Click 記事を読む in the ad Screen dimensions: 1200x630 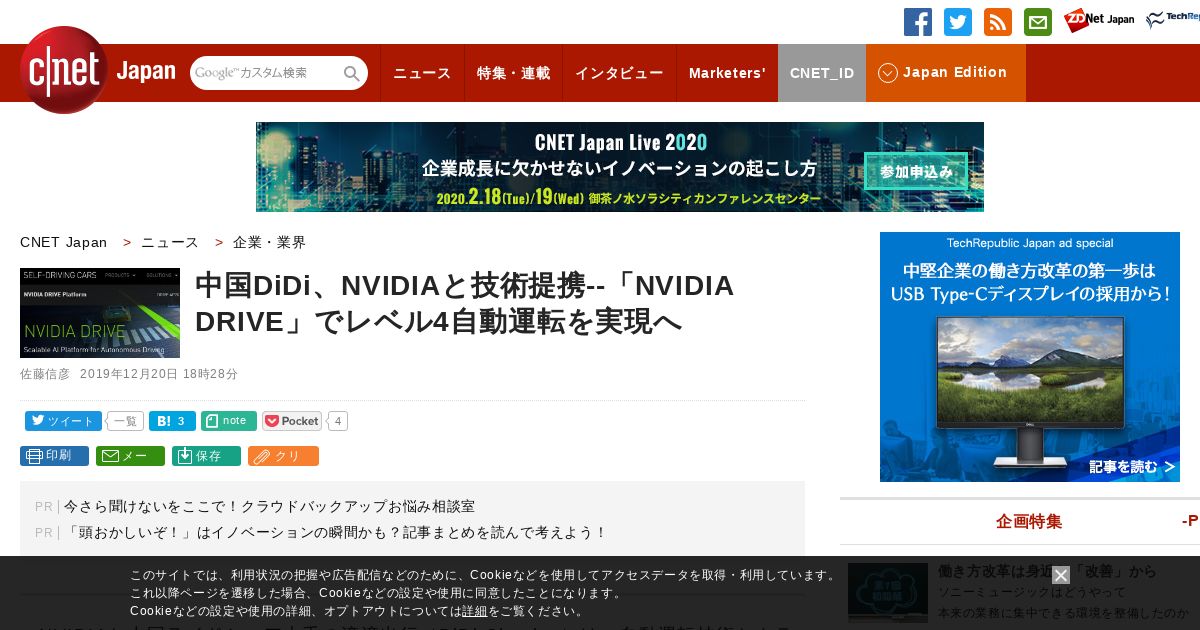tap(1132, 467)
